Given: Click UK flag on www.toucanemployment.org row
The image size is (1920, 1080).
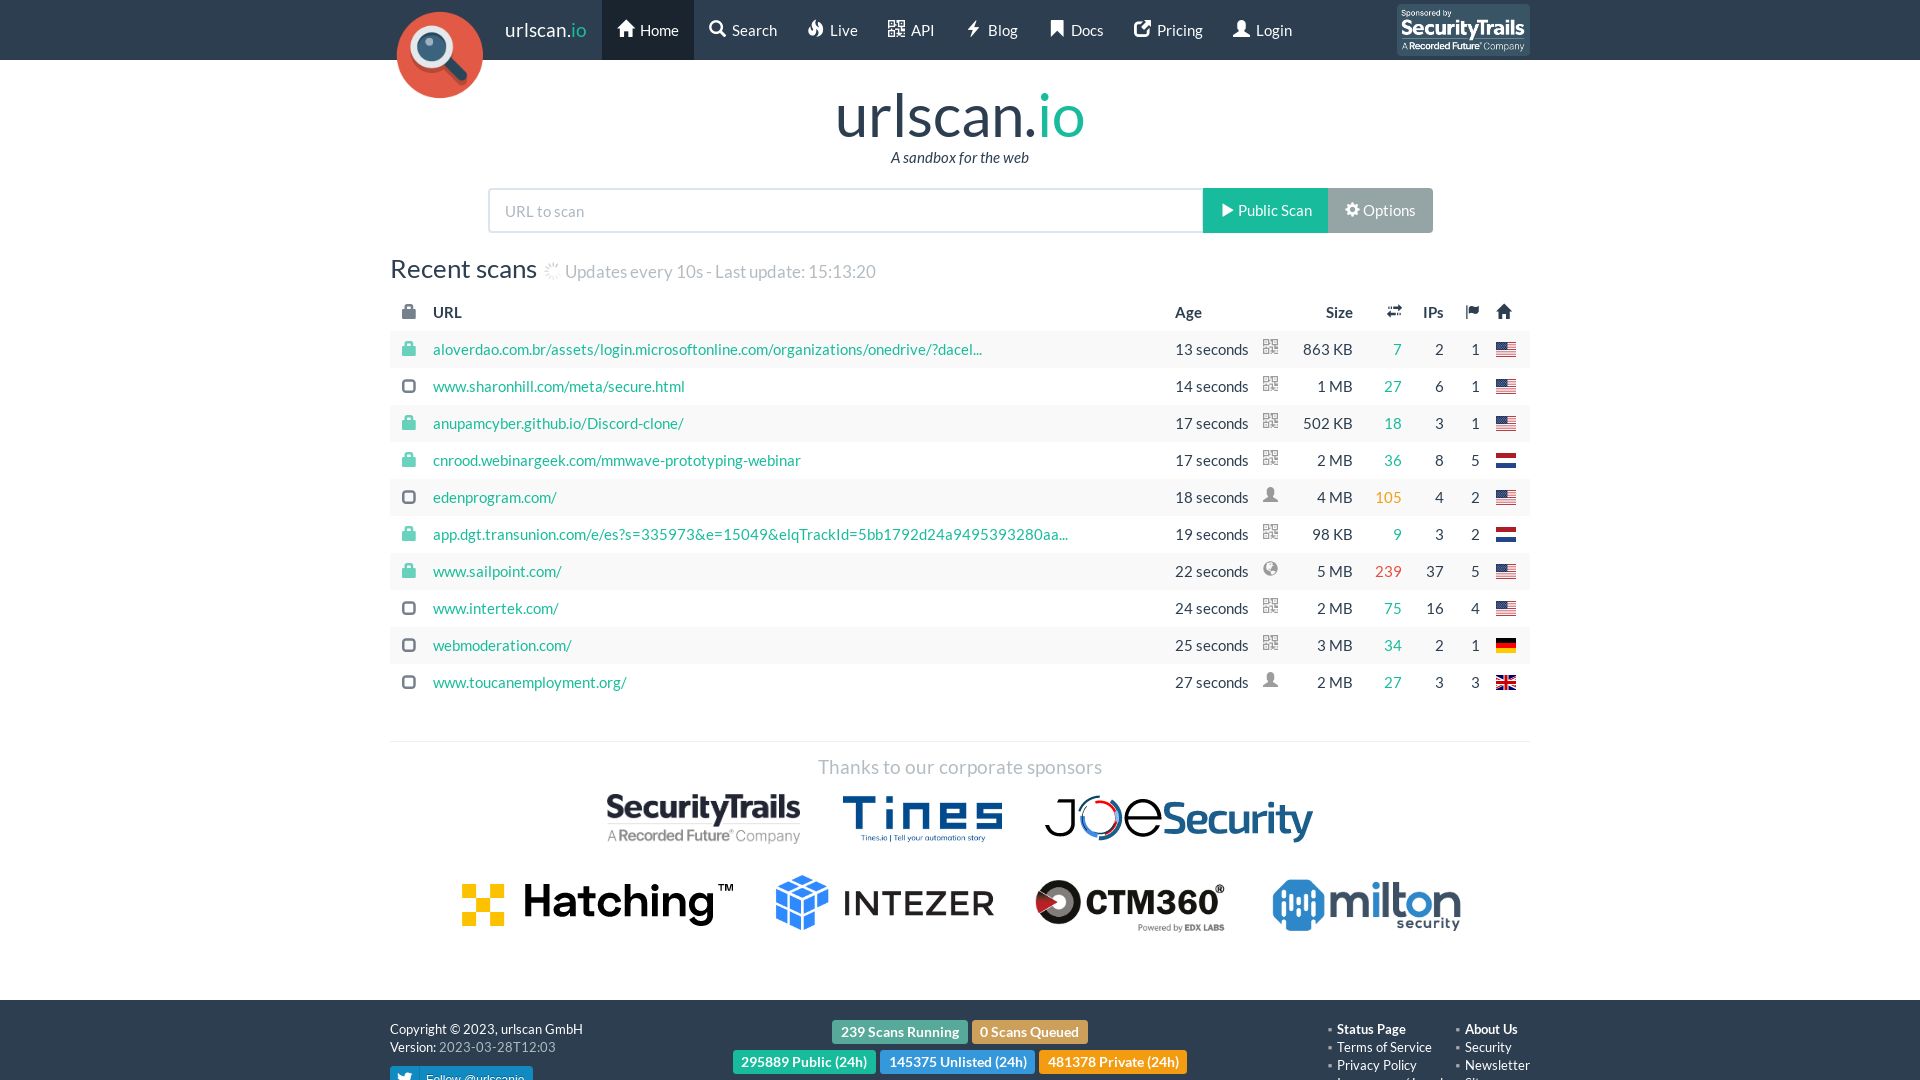Looking at the screenshot, I should 1506,682.
